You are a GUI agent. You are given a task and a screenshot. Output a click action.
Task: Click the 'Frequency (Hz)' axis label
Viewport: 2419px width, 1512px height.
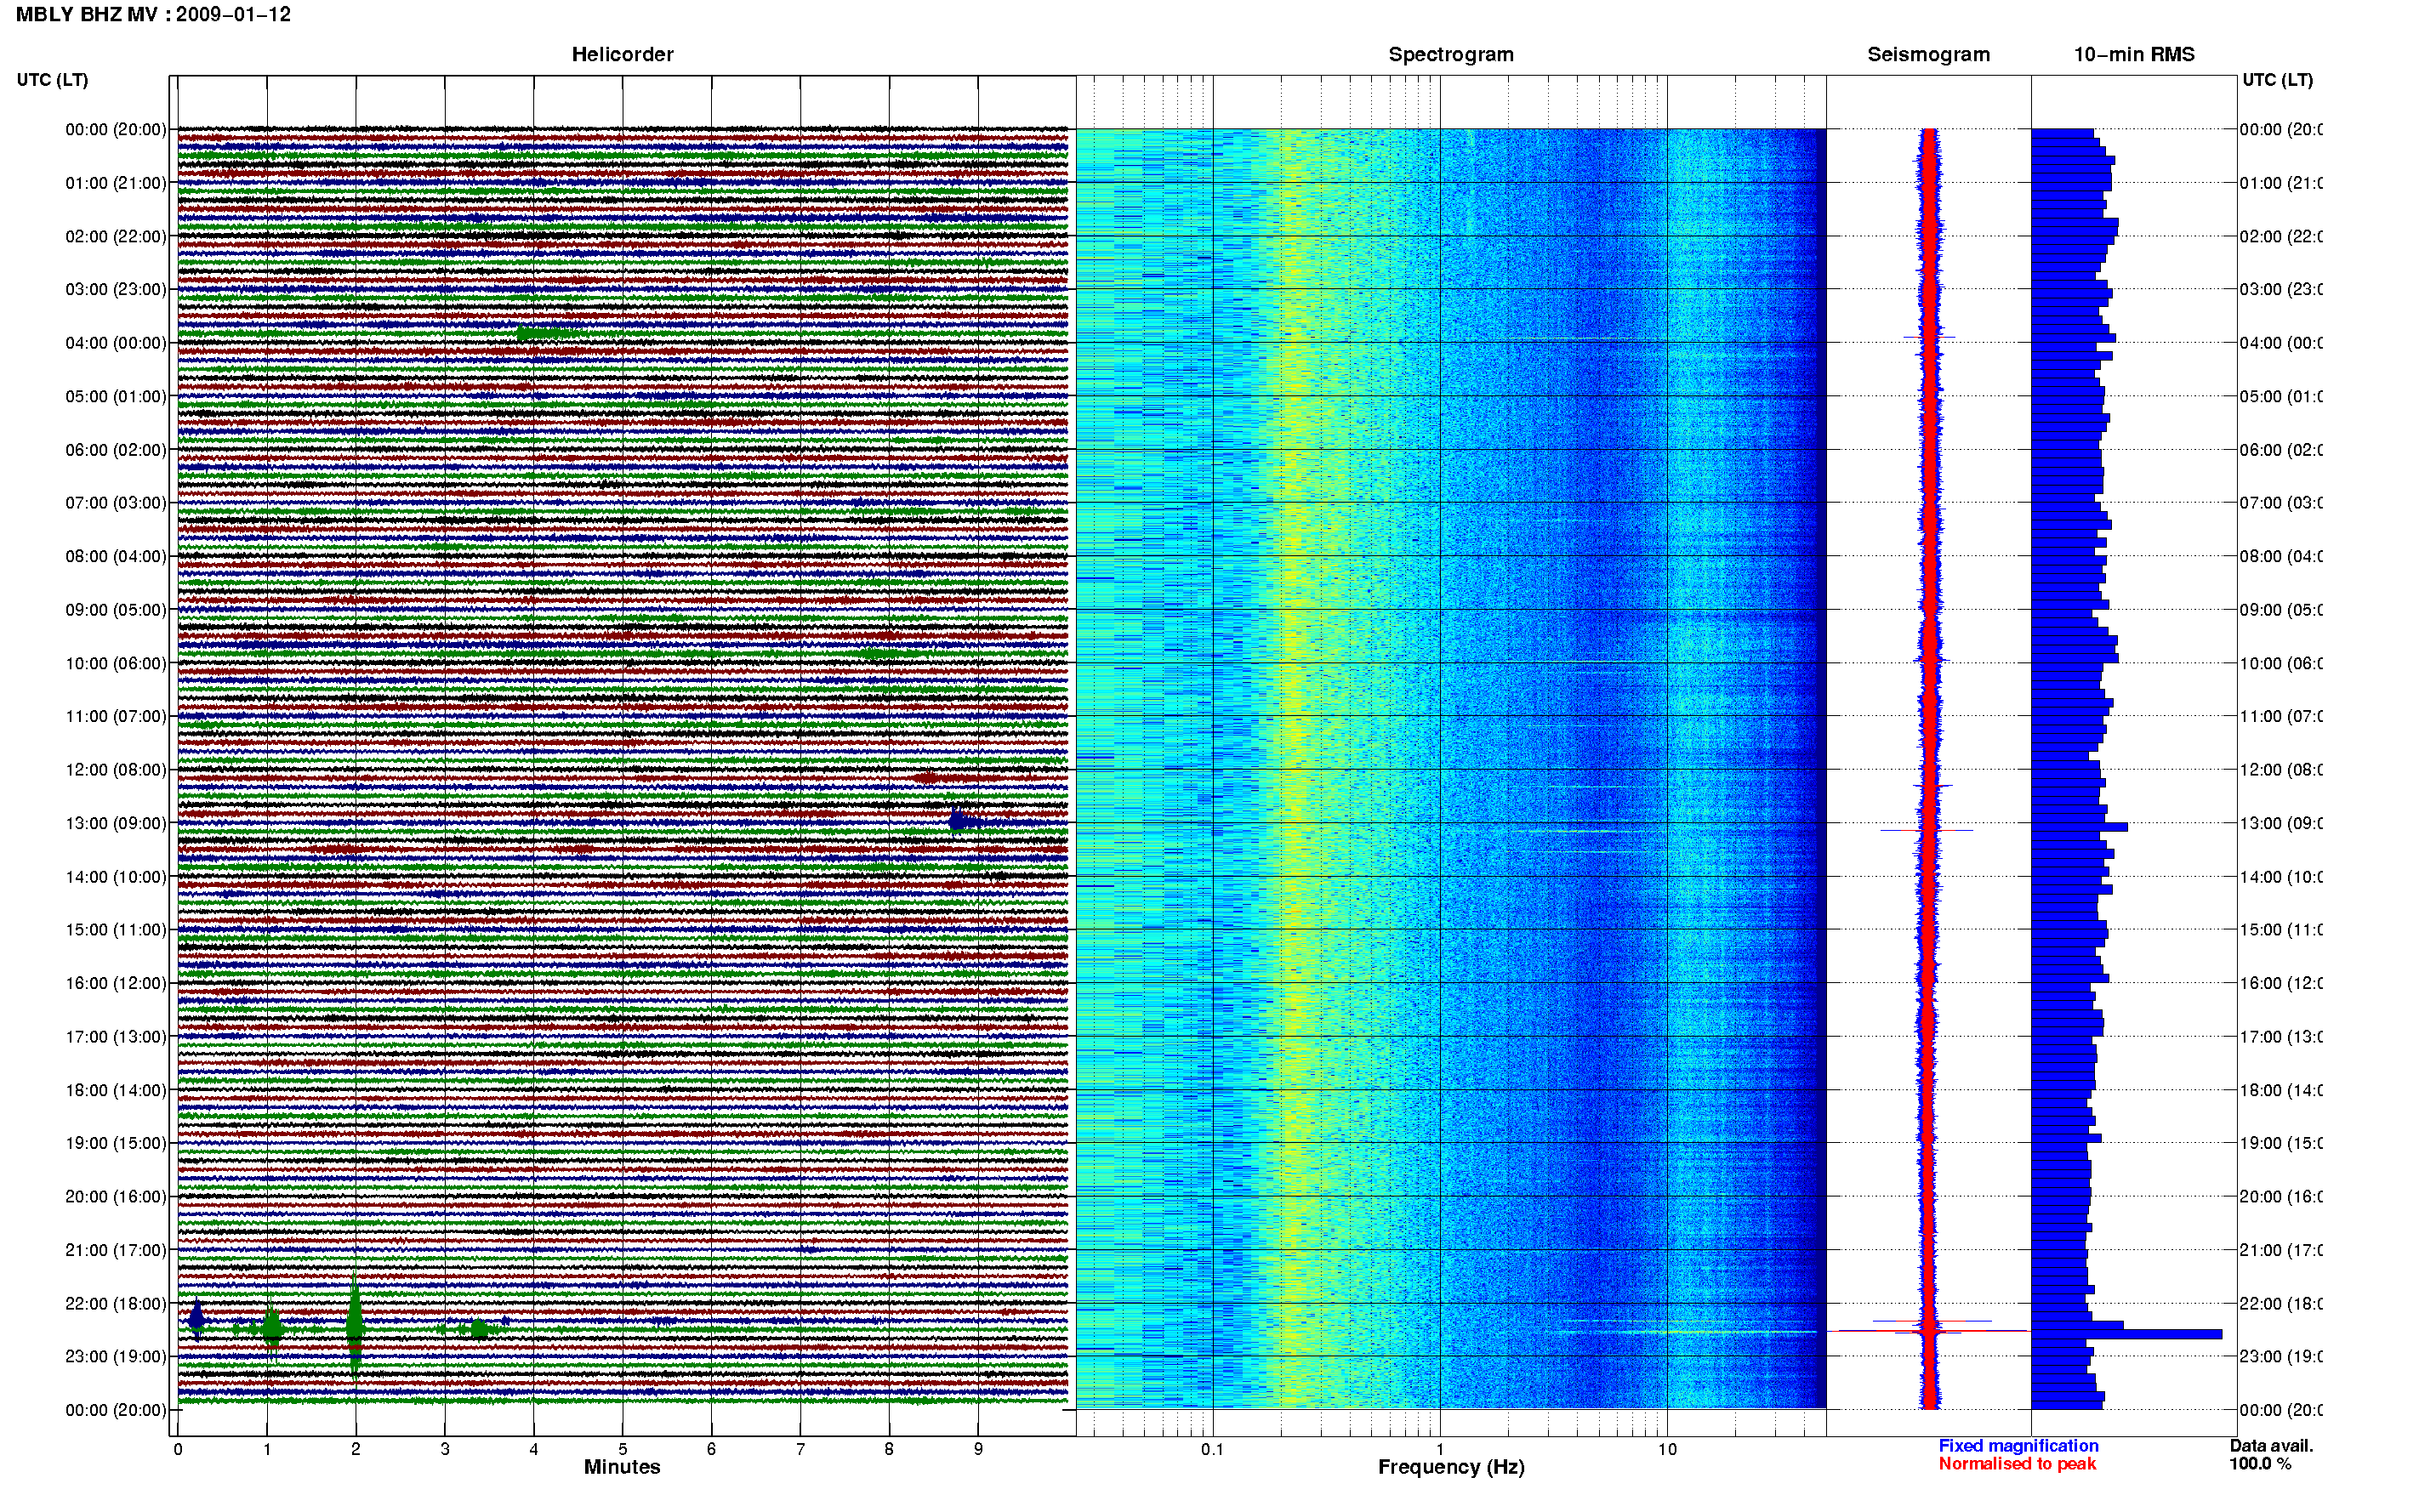[x=1451, y=1467]
